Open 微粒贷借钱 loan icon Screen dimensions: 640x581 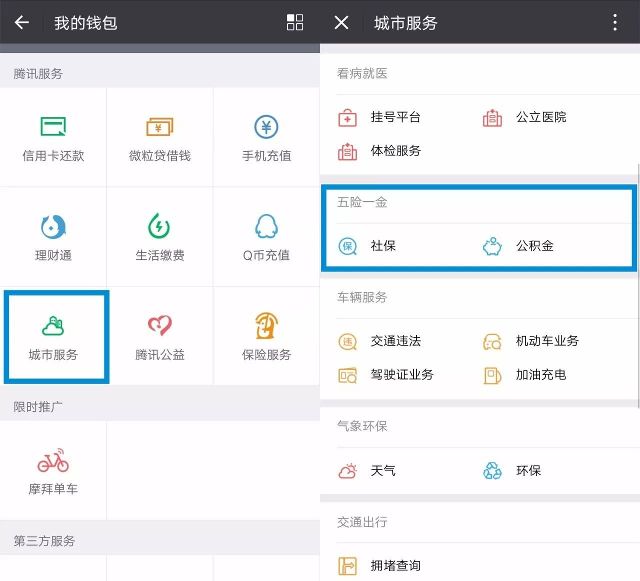(x=160, y=126)
